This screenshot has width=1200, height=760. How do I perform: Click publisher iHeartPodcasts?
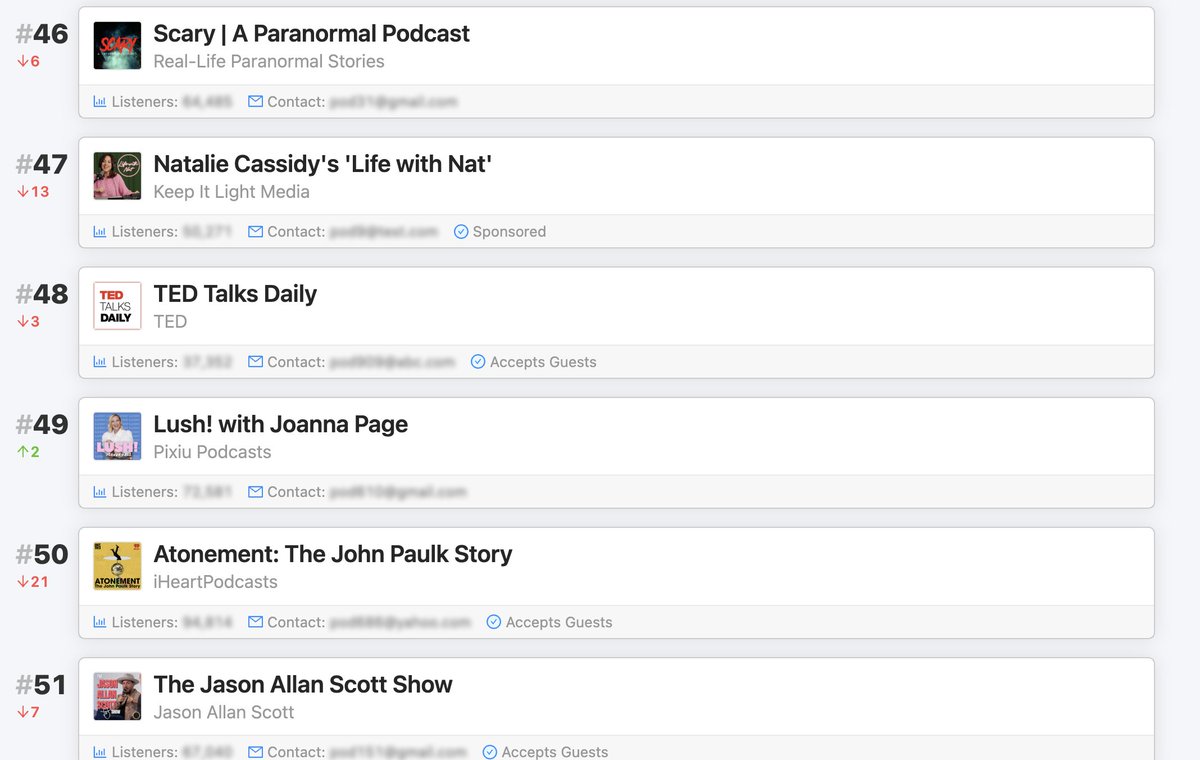pos(215,582)
